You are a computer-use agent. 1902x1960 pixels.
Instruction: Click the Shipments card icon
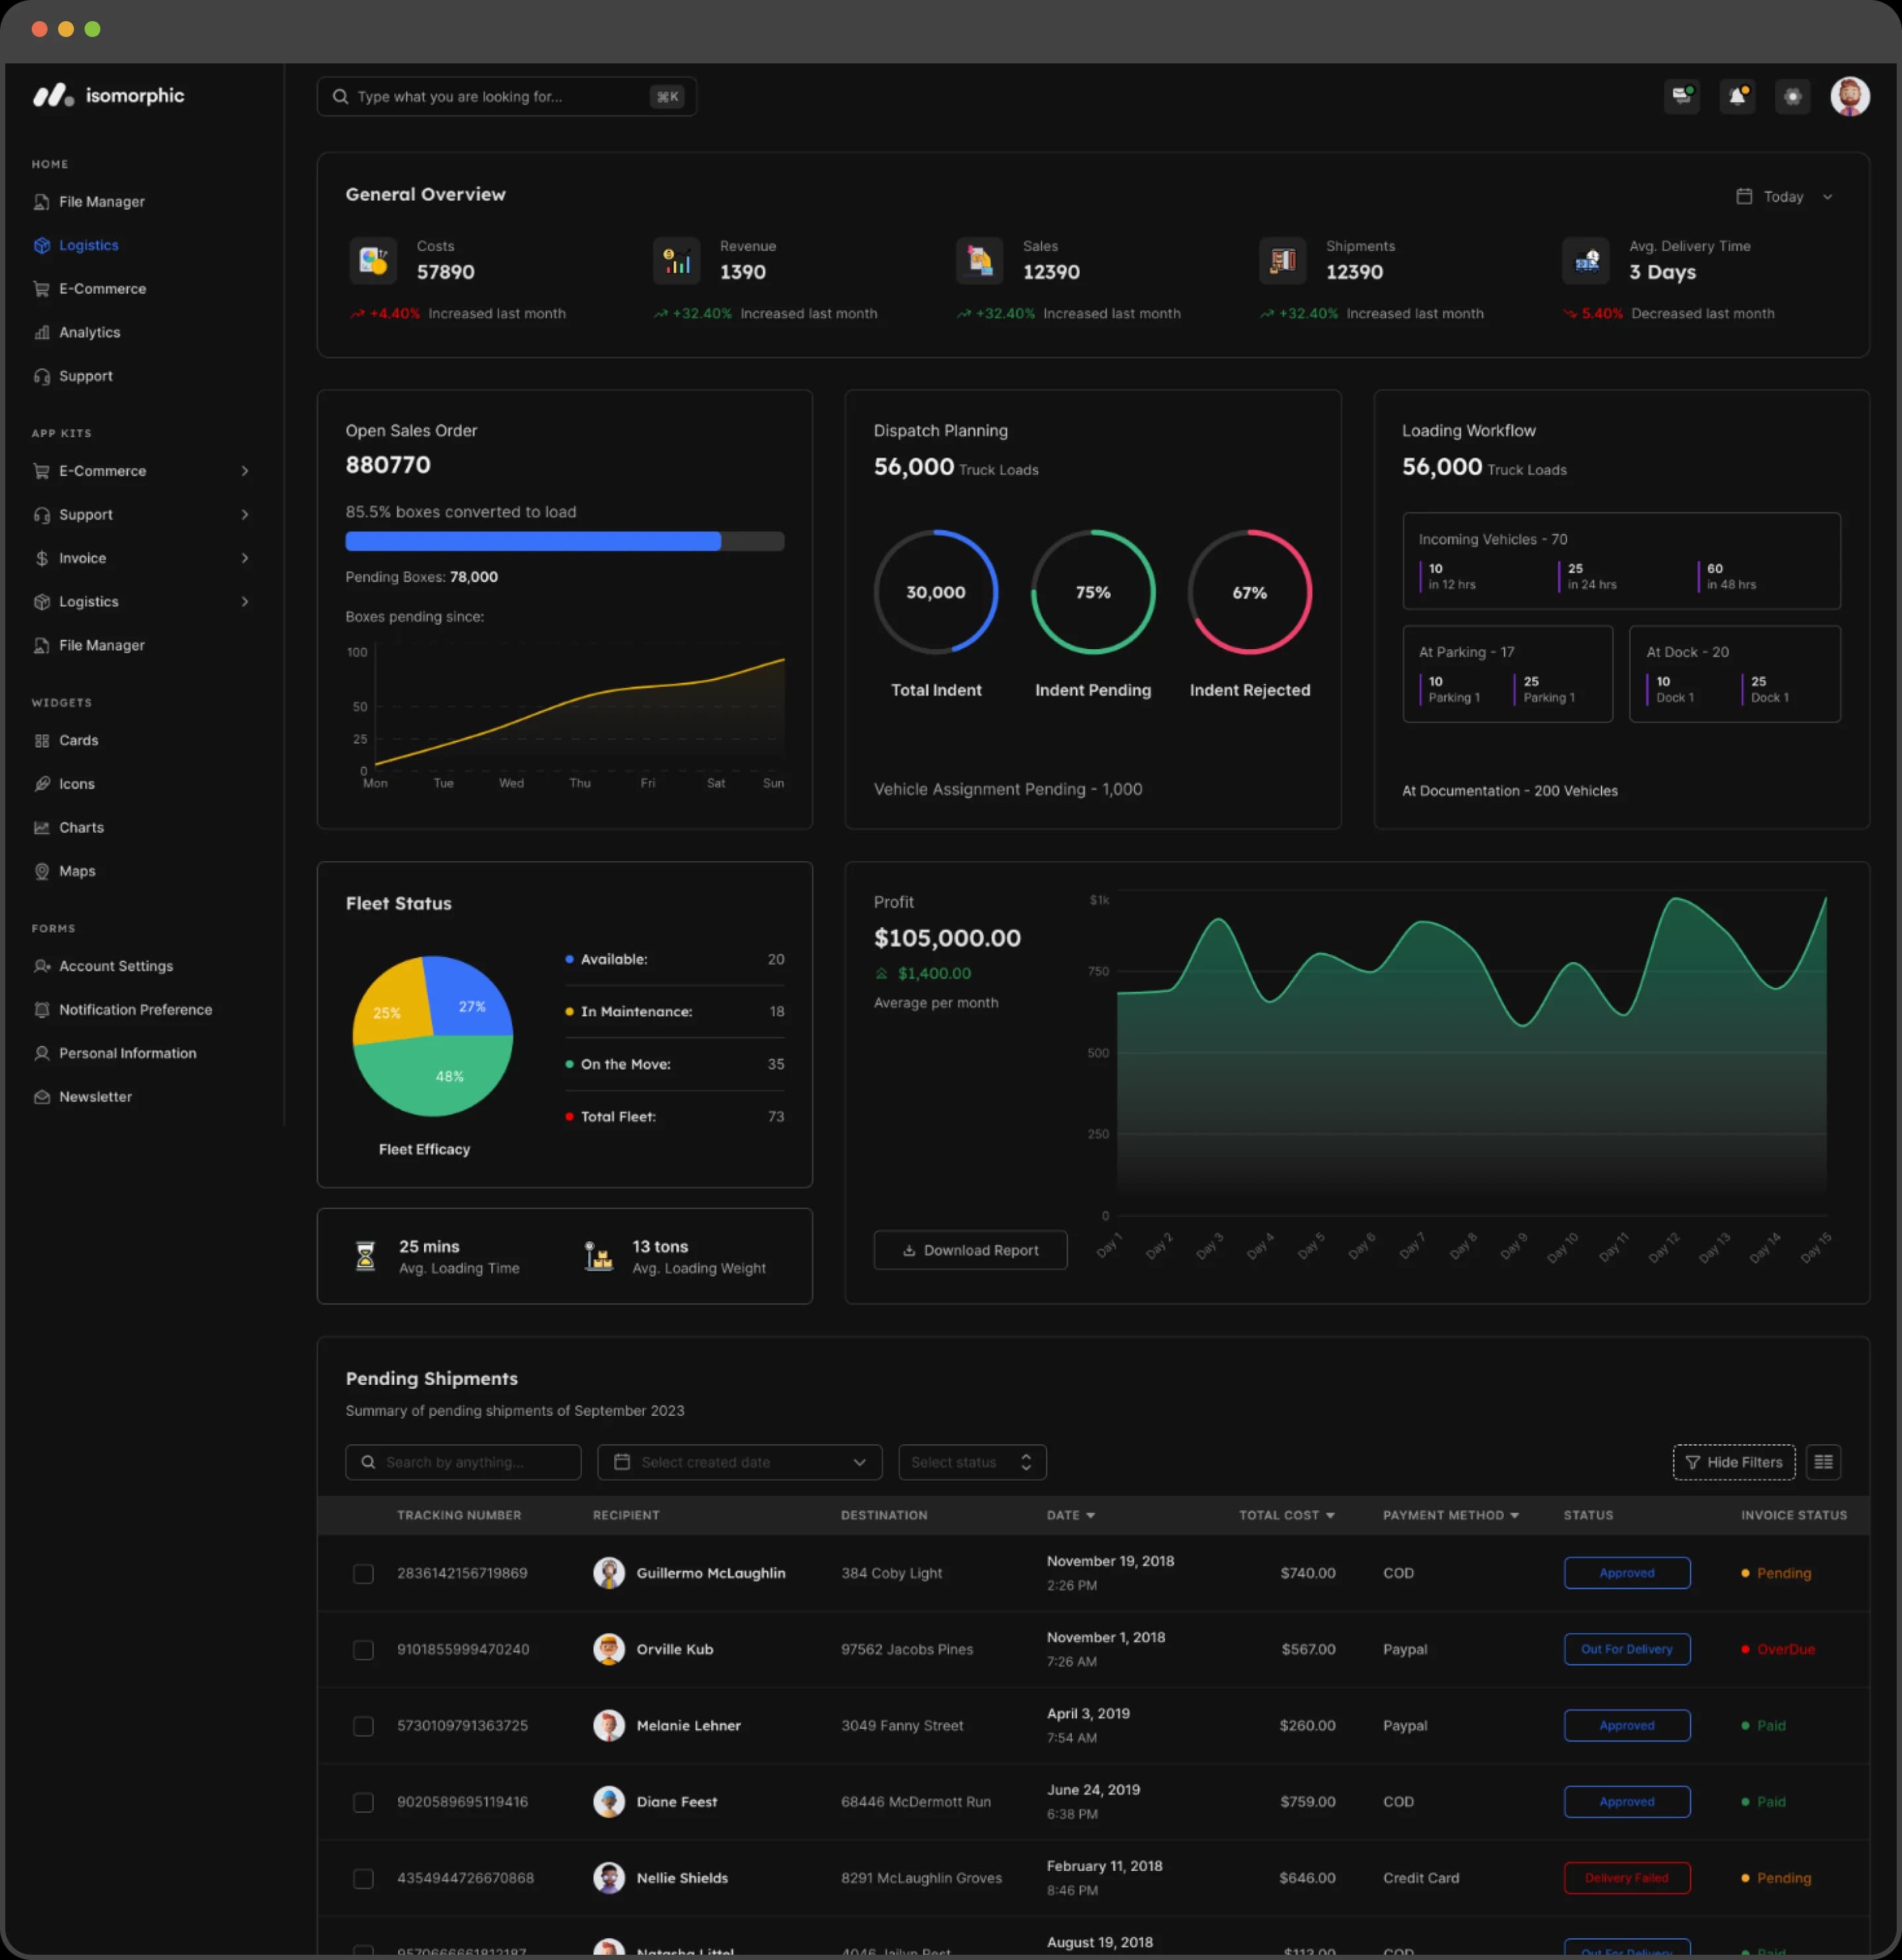coord(1282,261)
